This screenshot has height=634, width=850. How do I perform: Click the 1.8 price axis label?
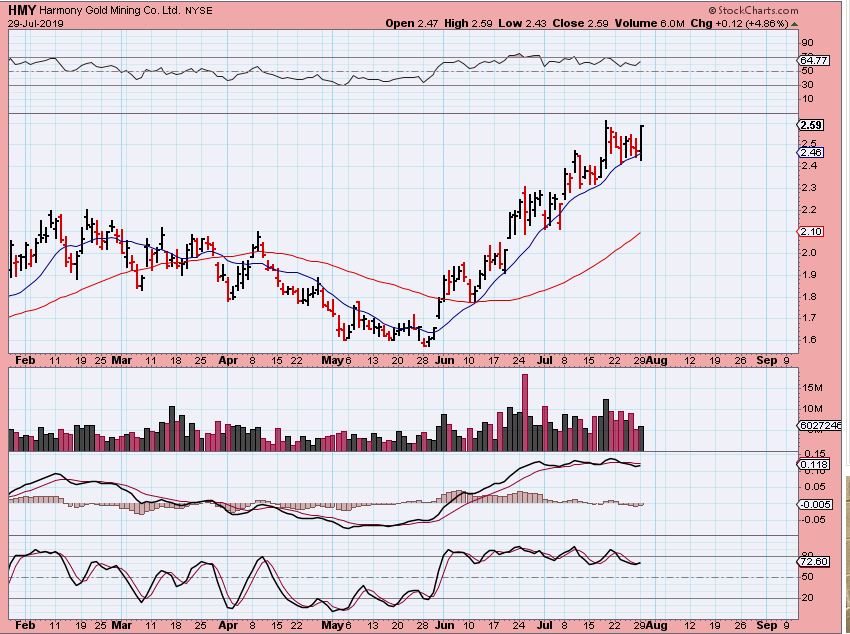pyautogui.click(x=808, y=296)
